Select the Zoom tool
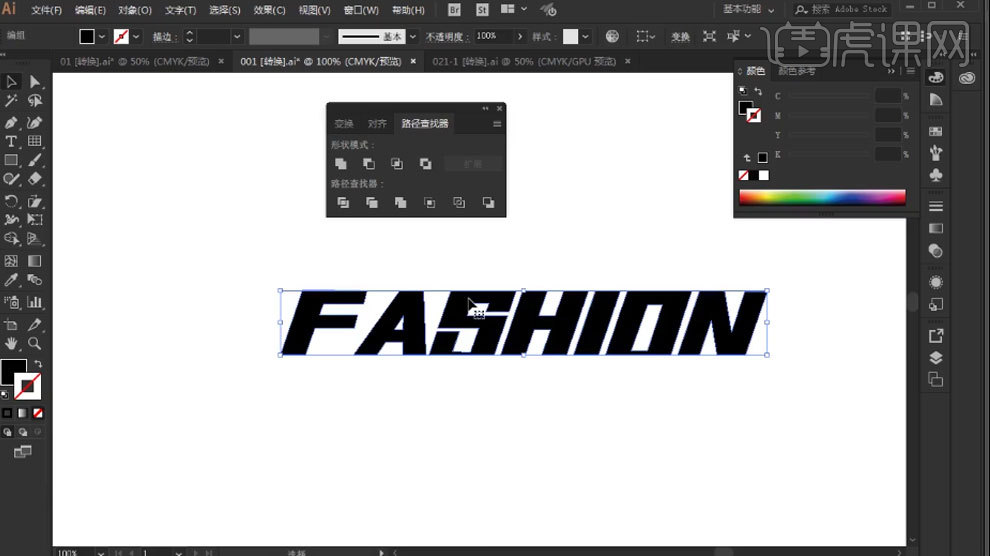 coord(35,343)
